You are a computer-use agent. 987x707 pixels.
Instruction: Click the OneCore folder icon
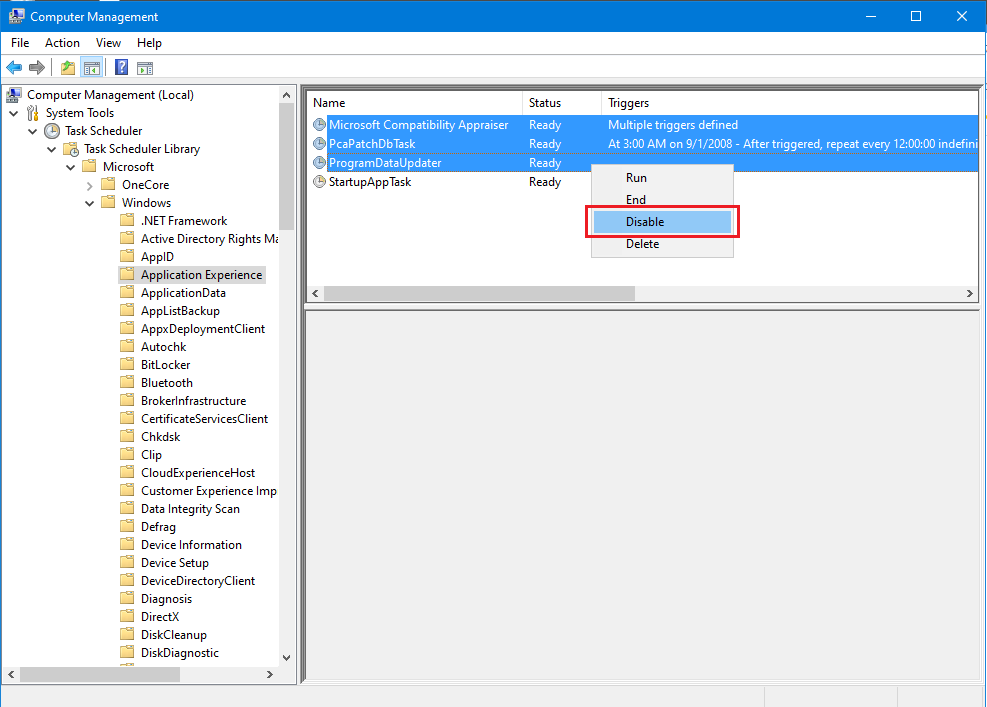click(108, 184)
